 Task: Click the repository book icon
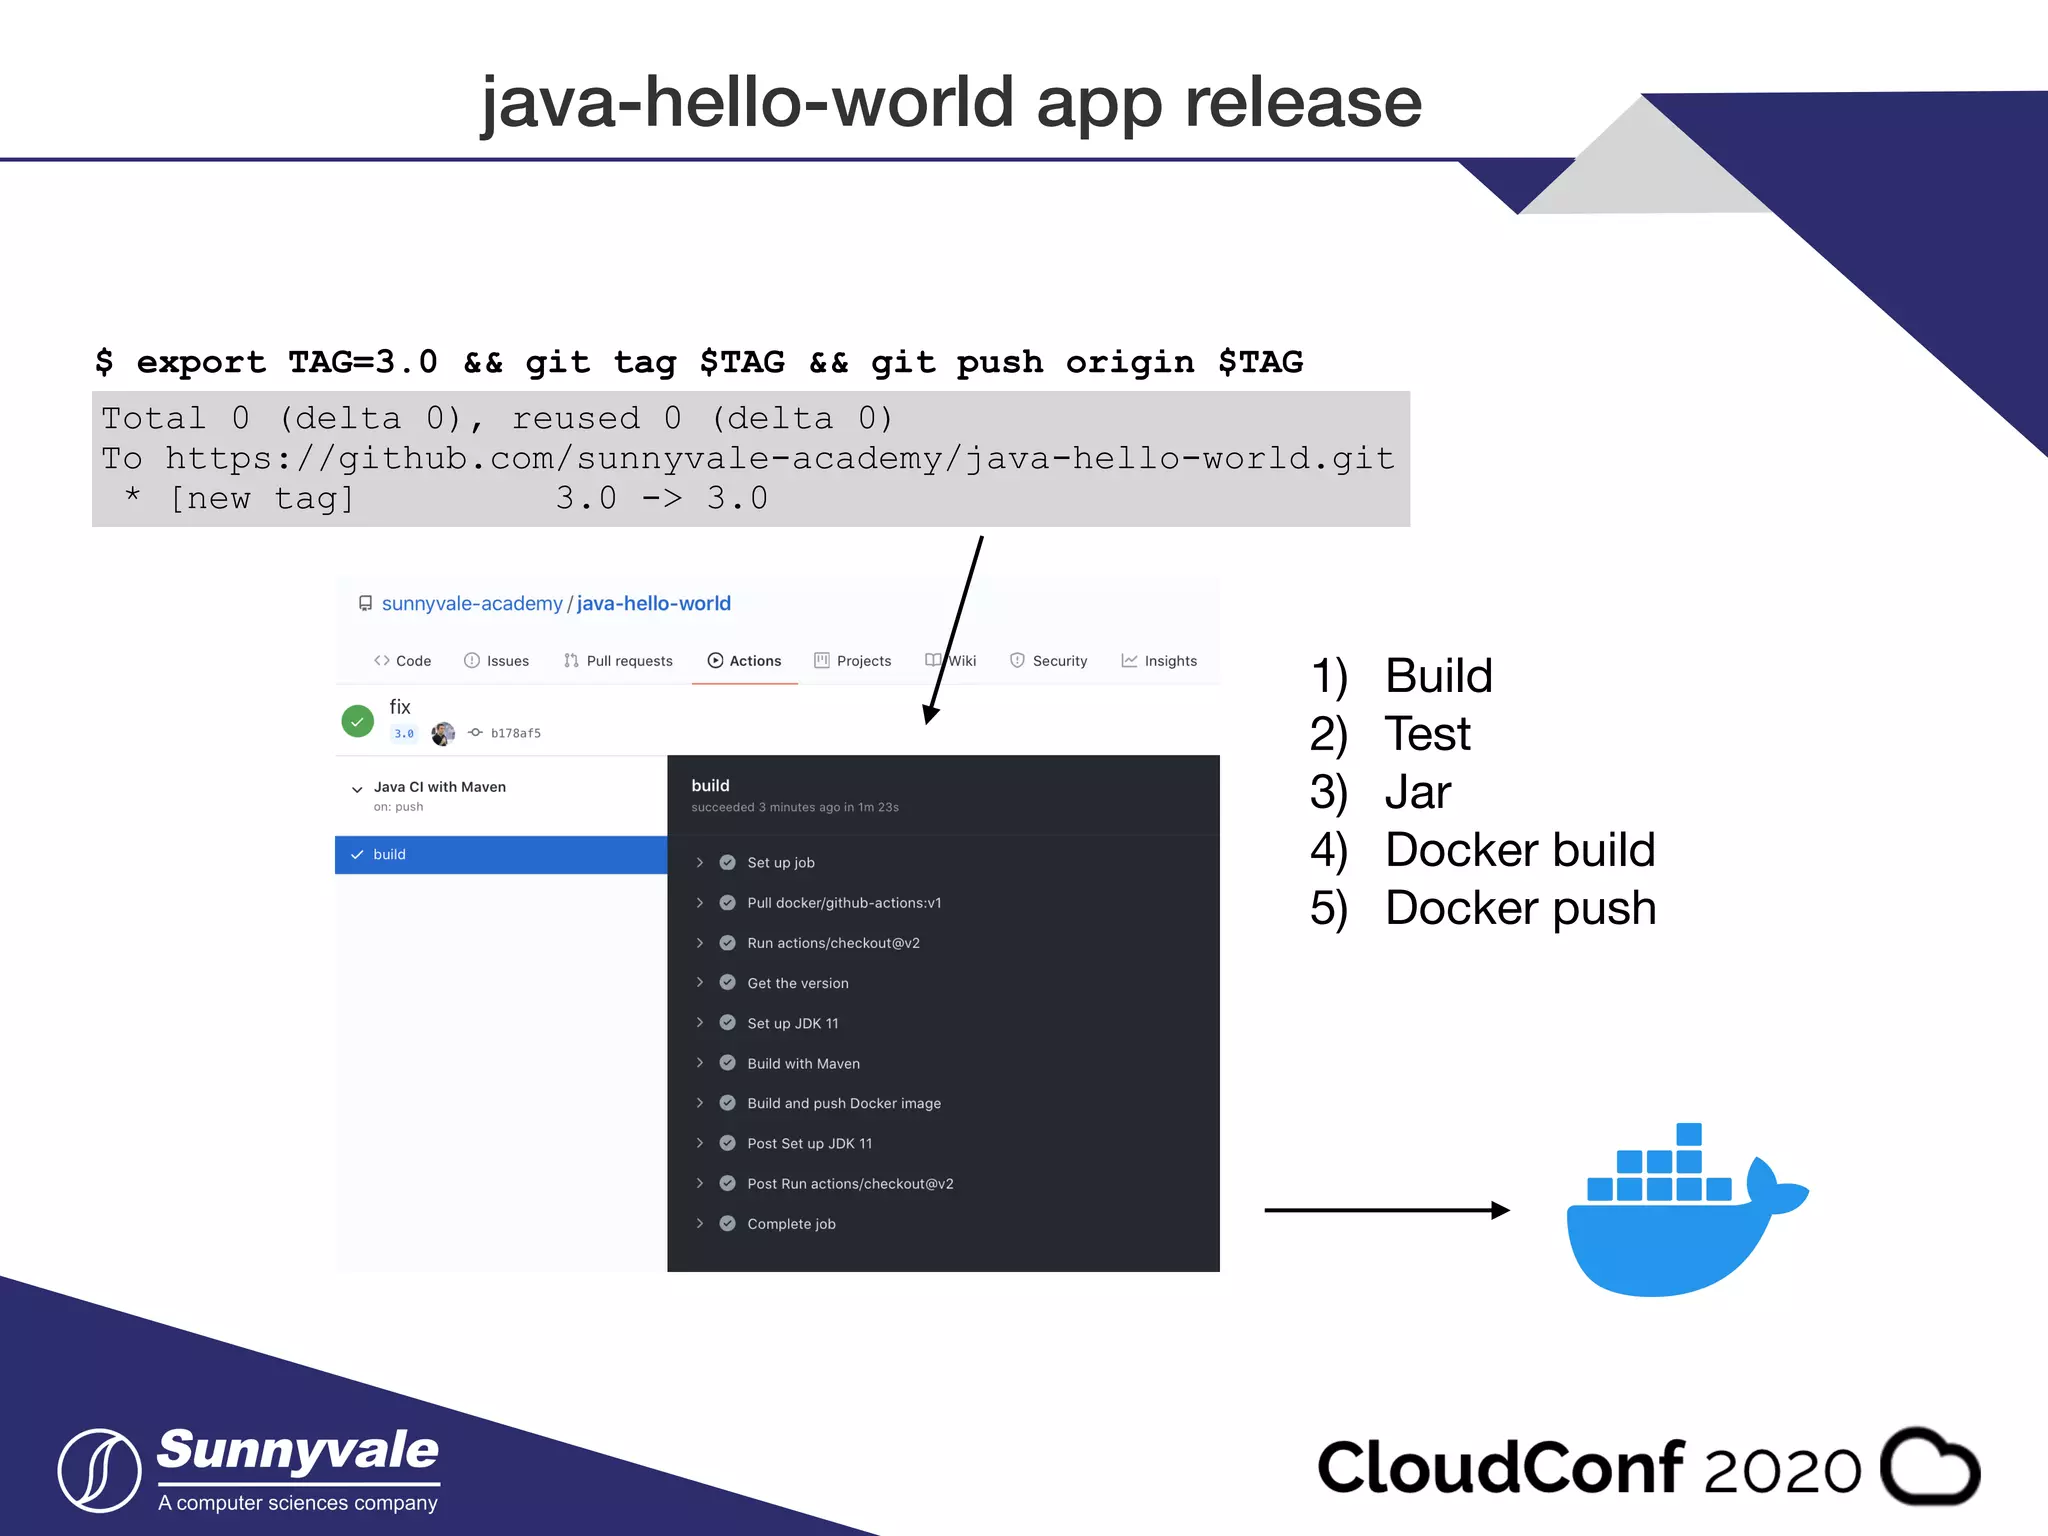coord(365,604)
